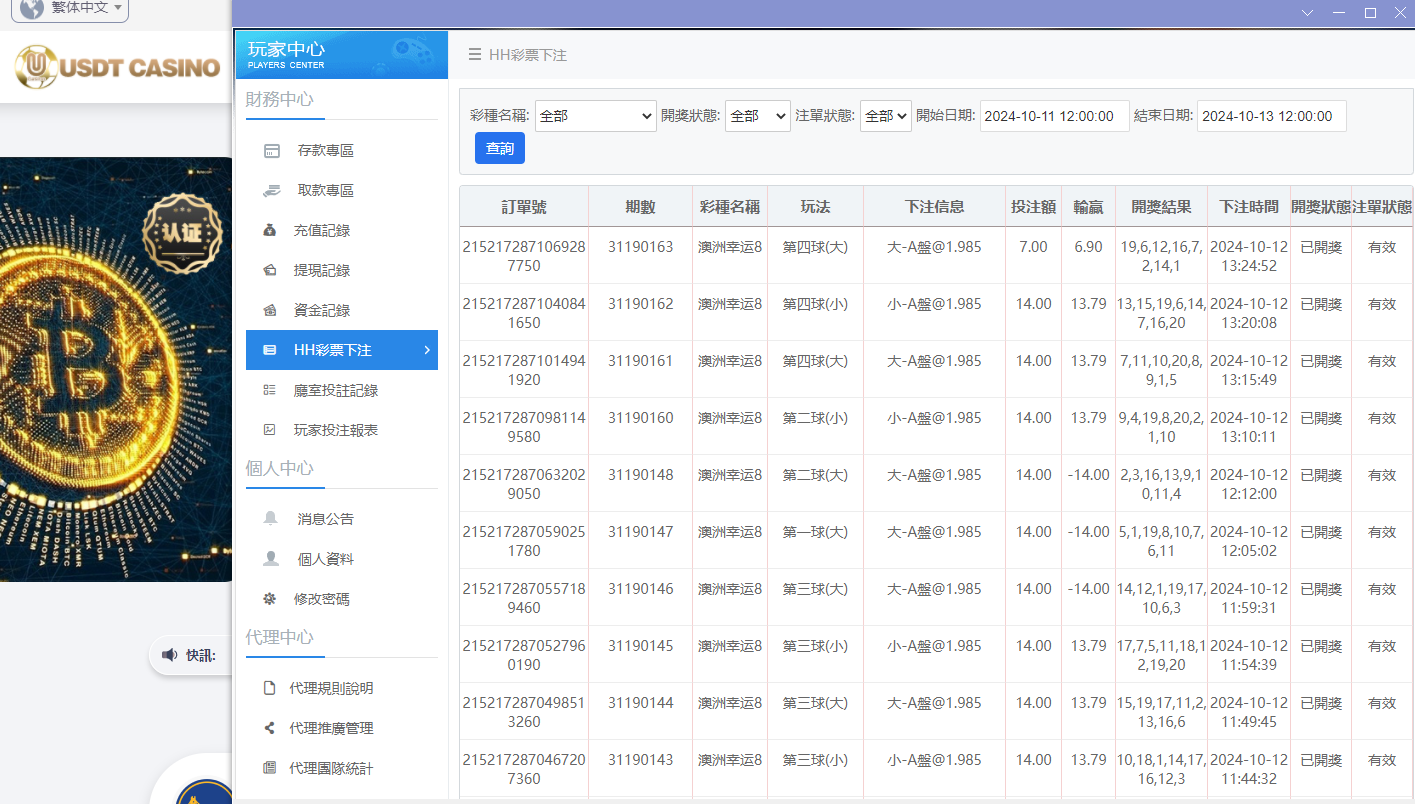Select the 資金記錄 funds icon
This screenshot has width=1415, height=804.
coord(270,310)
